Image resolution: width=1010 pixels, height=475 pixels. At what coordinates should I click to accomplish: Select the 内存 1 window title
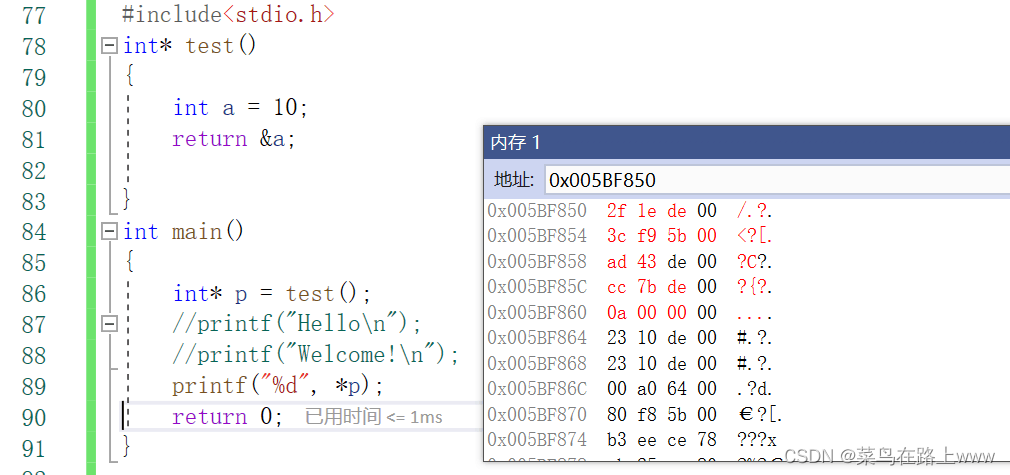[x=515, y=142]
